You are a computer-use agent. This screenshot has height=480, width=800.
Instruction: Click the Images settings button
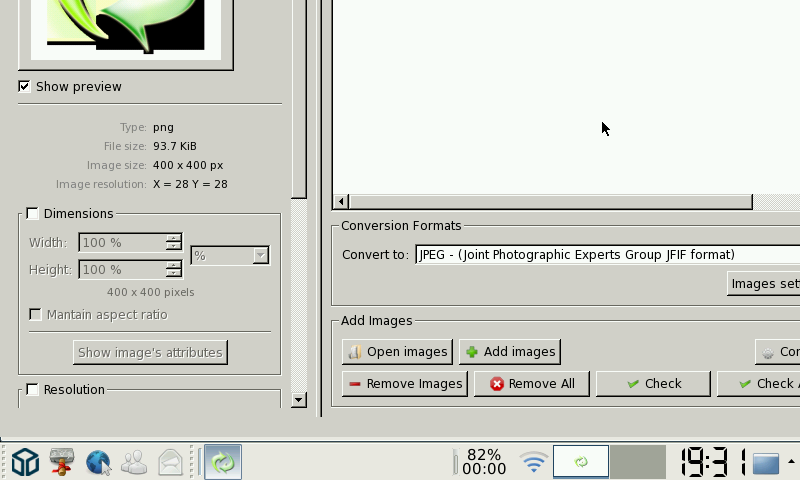pyautogui.click(x=763, y=284)
